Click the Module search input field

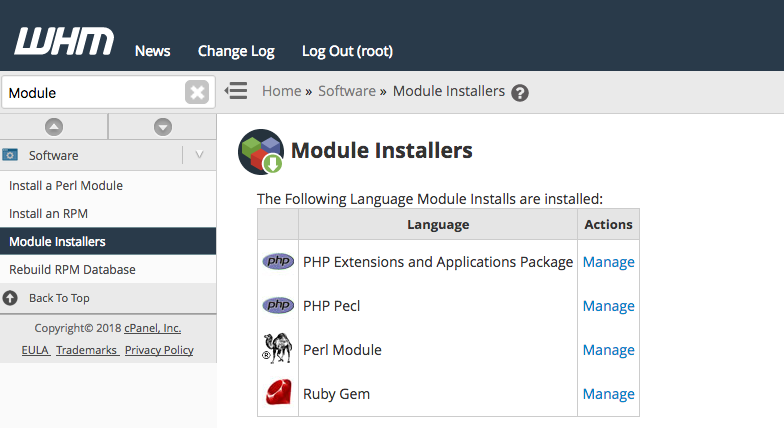click(92, 92)
